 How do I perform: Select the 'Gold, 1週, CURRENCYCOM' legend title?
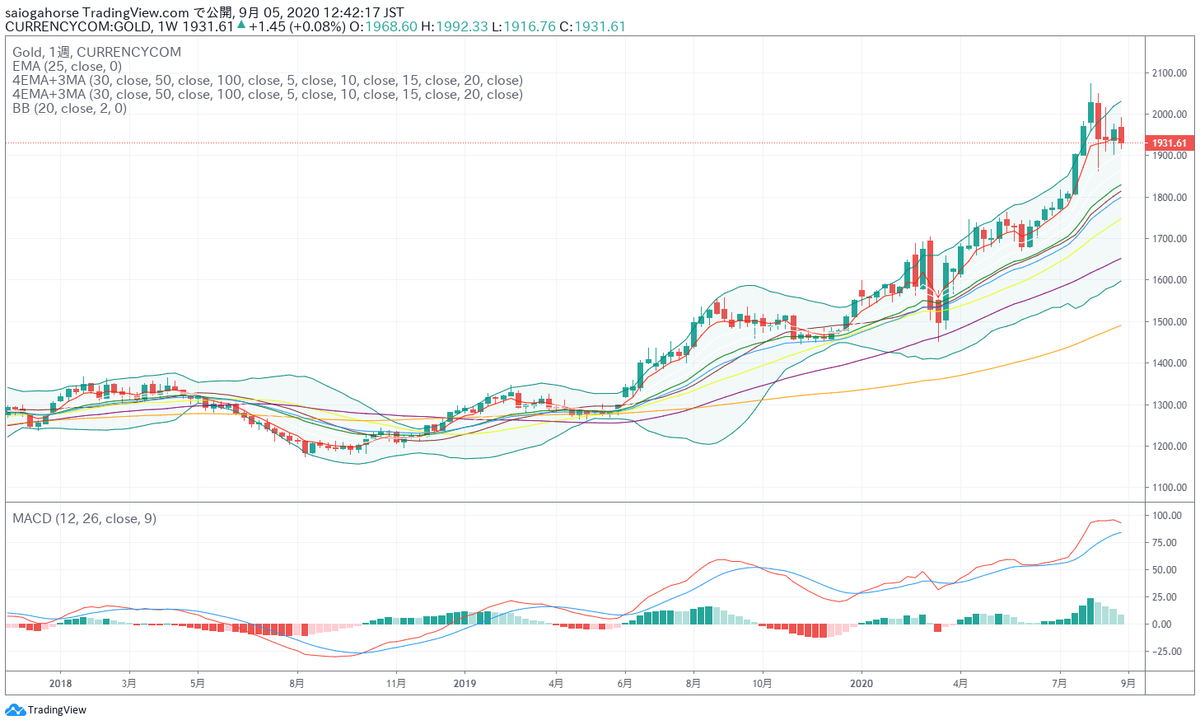(95, 51)
